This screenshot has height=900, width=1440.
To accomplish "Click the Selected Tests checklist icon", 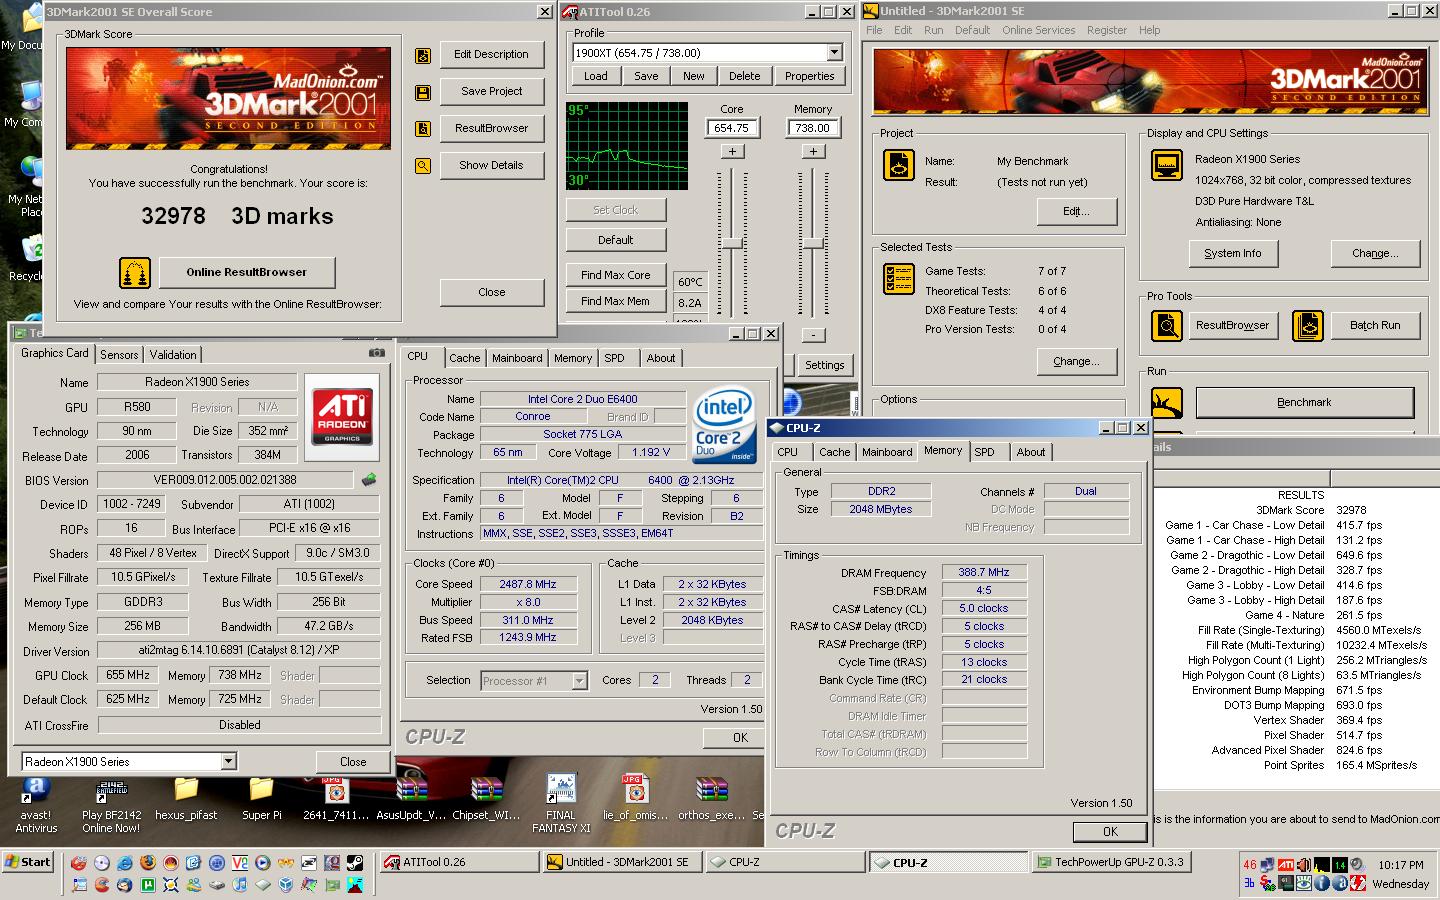I will point(899,279).
